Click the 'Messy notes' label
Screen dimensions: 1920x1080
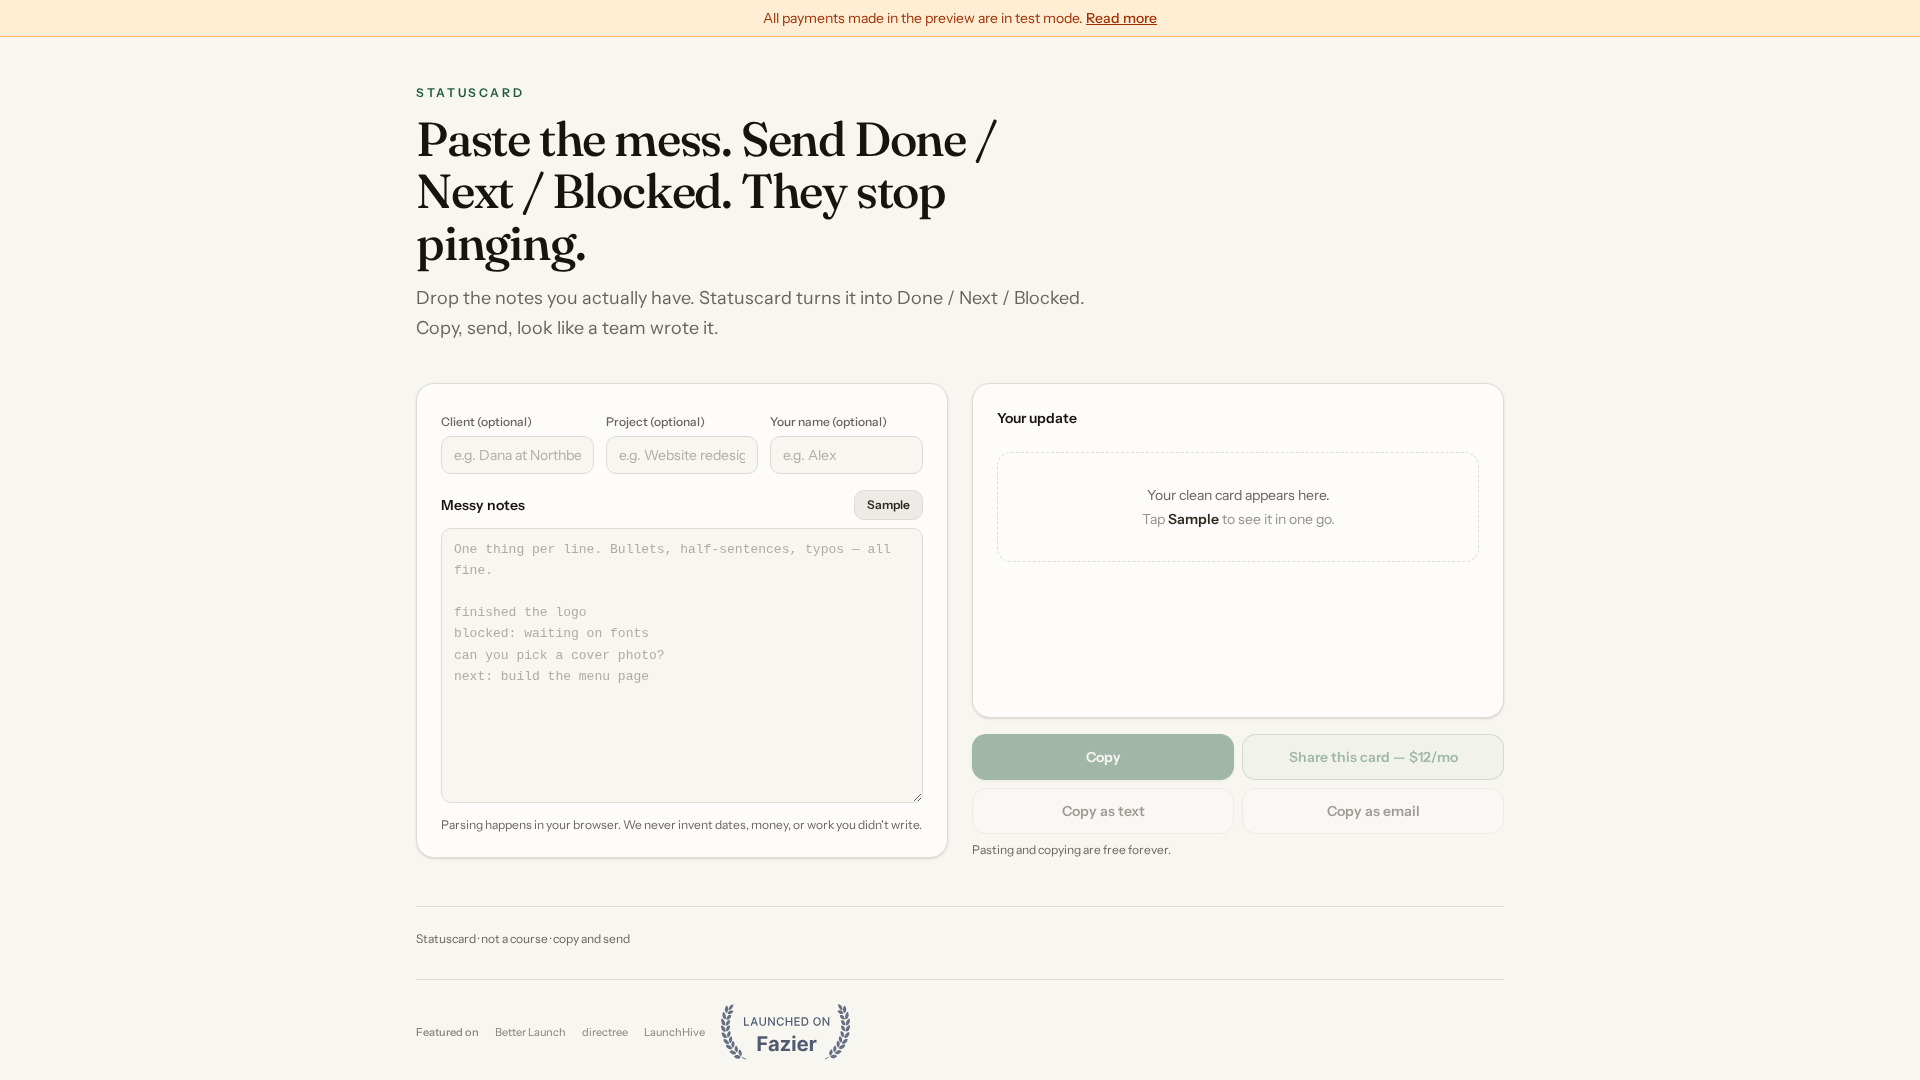(483, 505)
